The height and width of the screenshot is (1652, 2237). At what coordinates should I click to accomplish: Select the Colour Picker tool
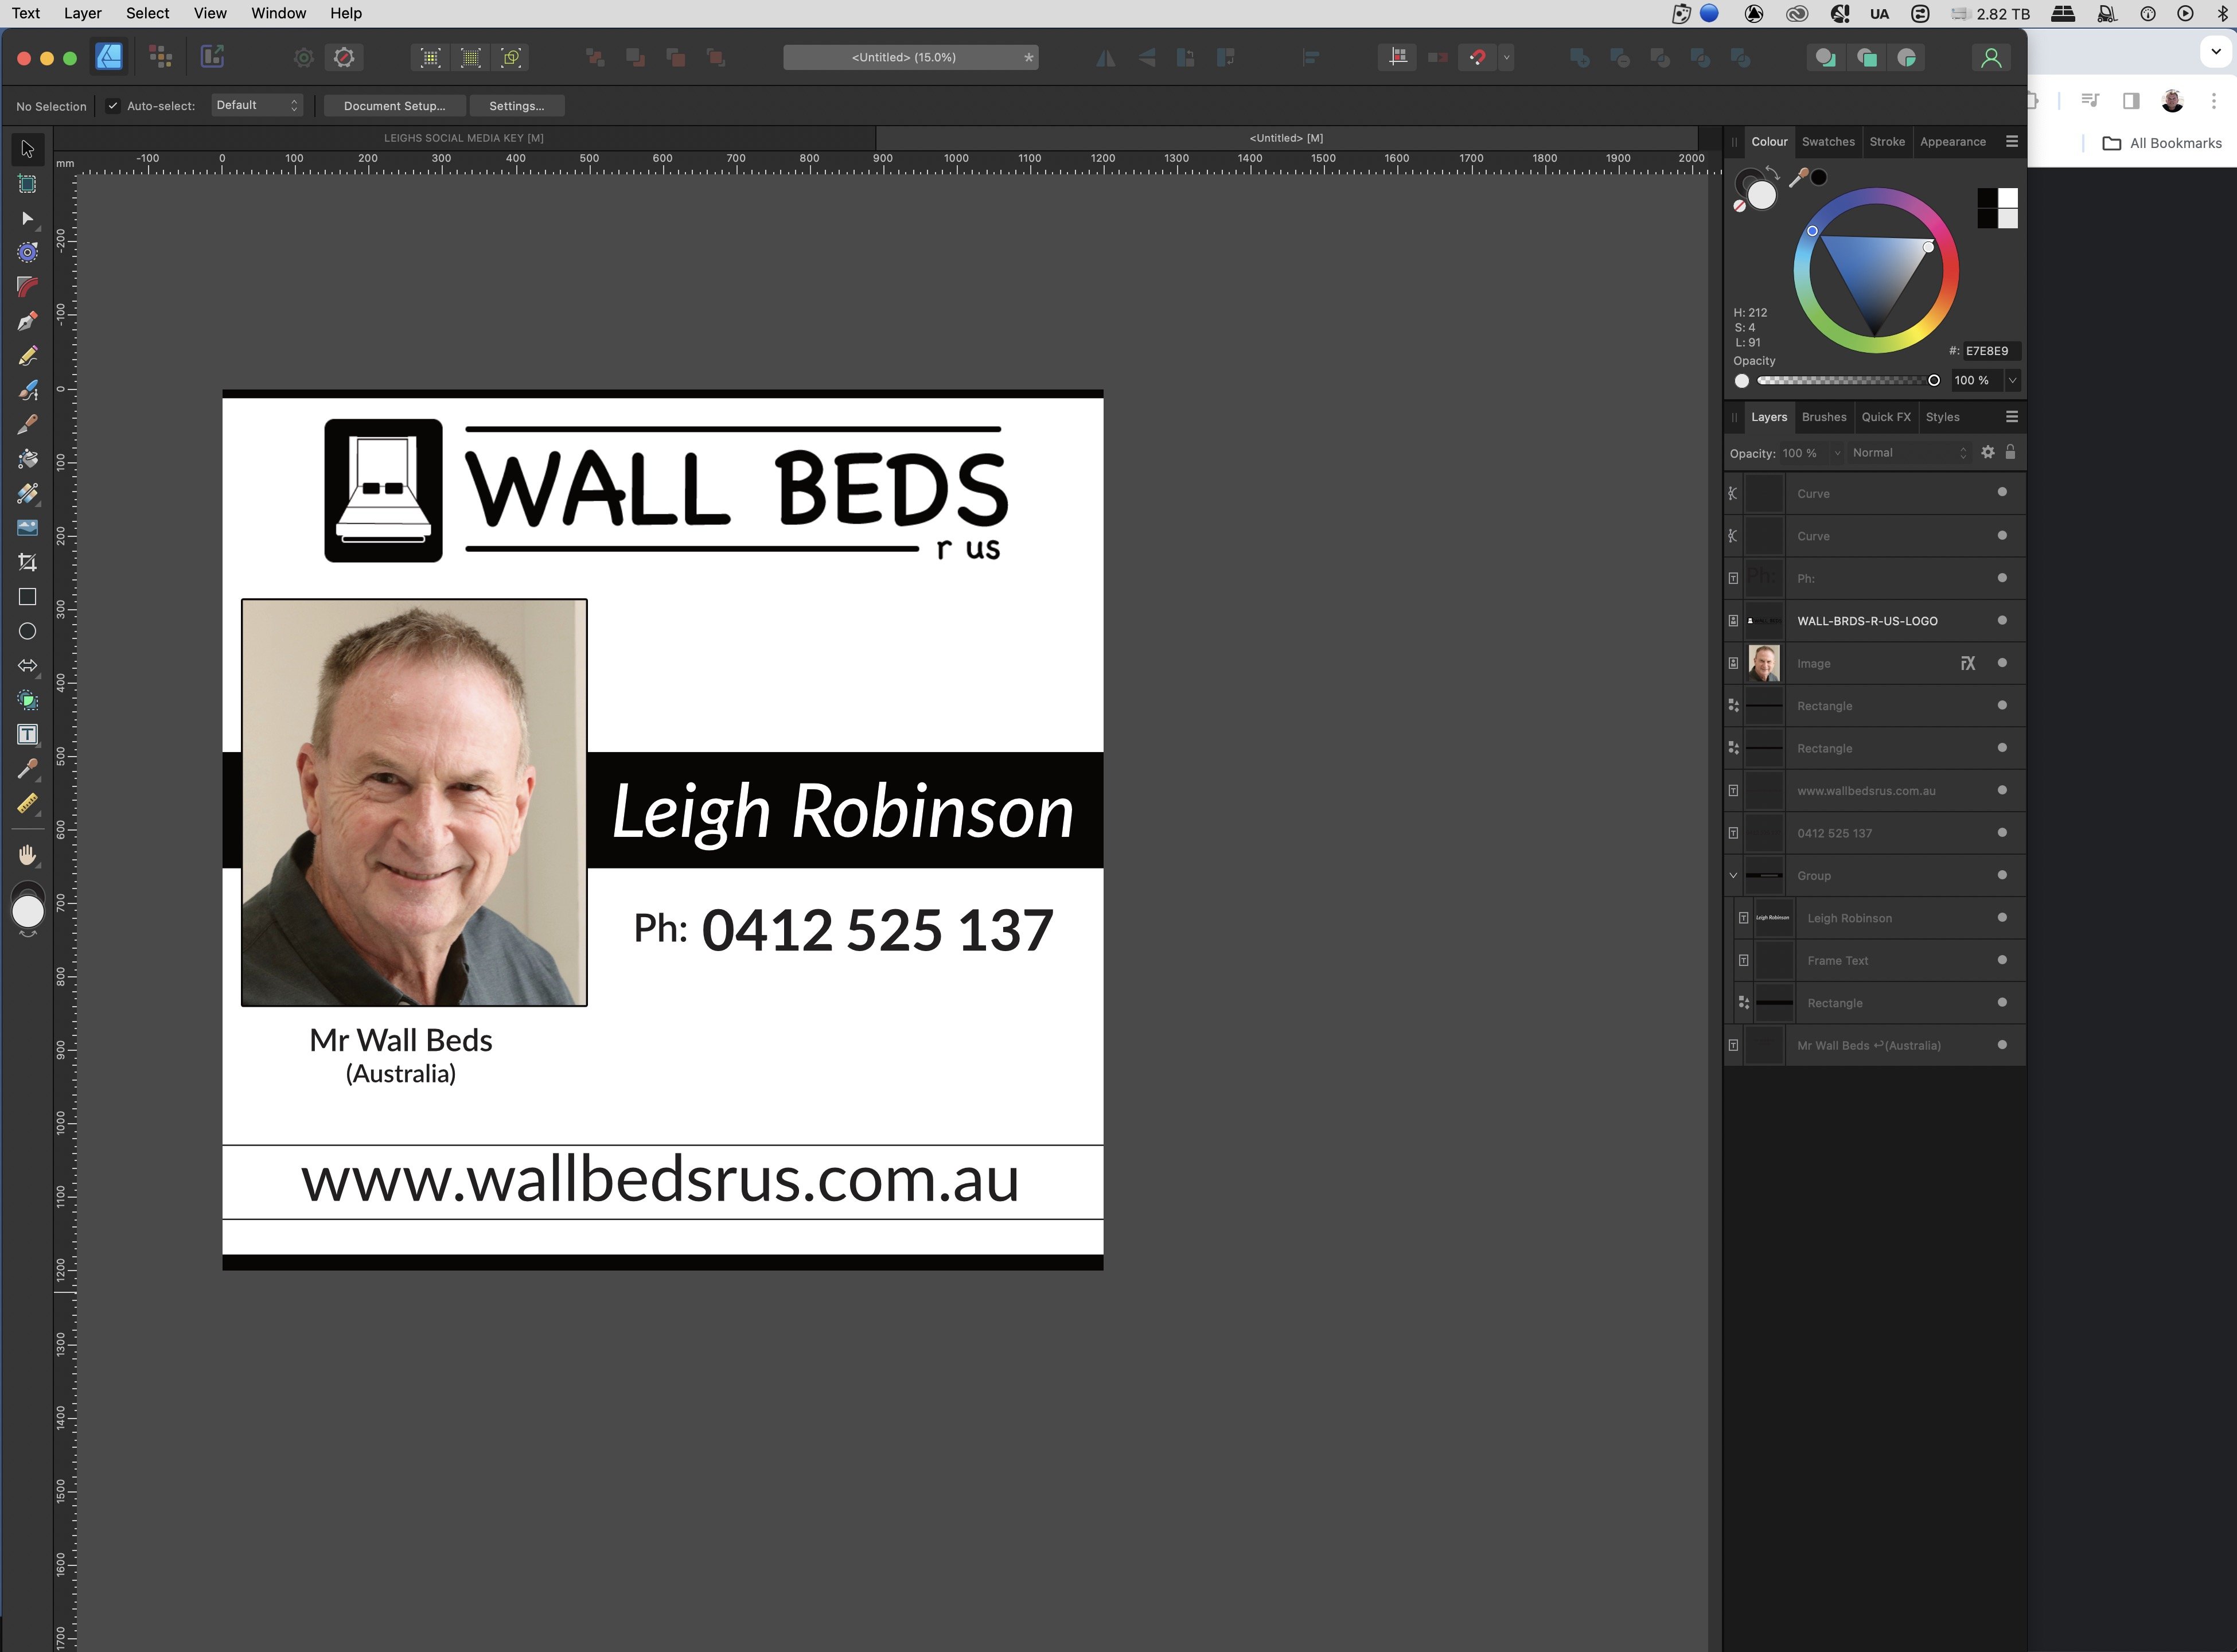click(27, 768)
